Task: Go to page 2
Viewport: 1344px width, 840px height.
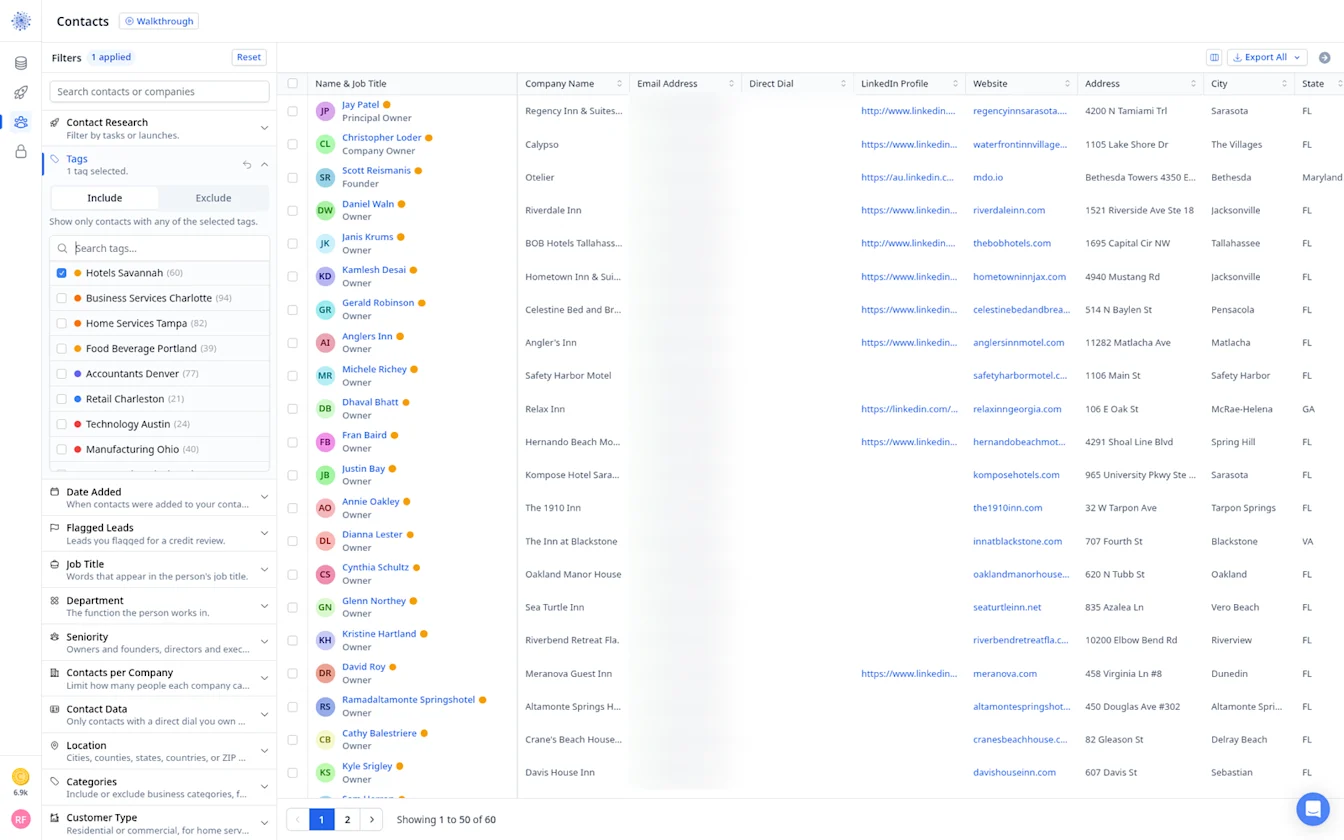Action: tap(347, 819)
